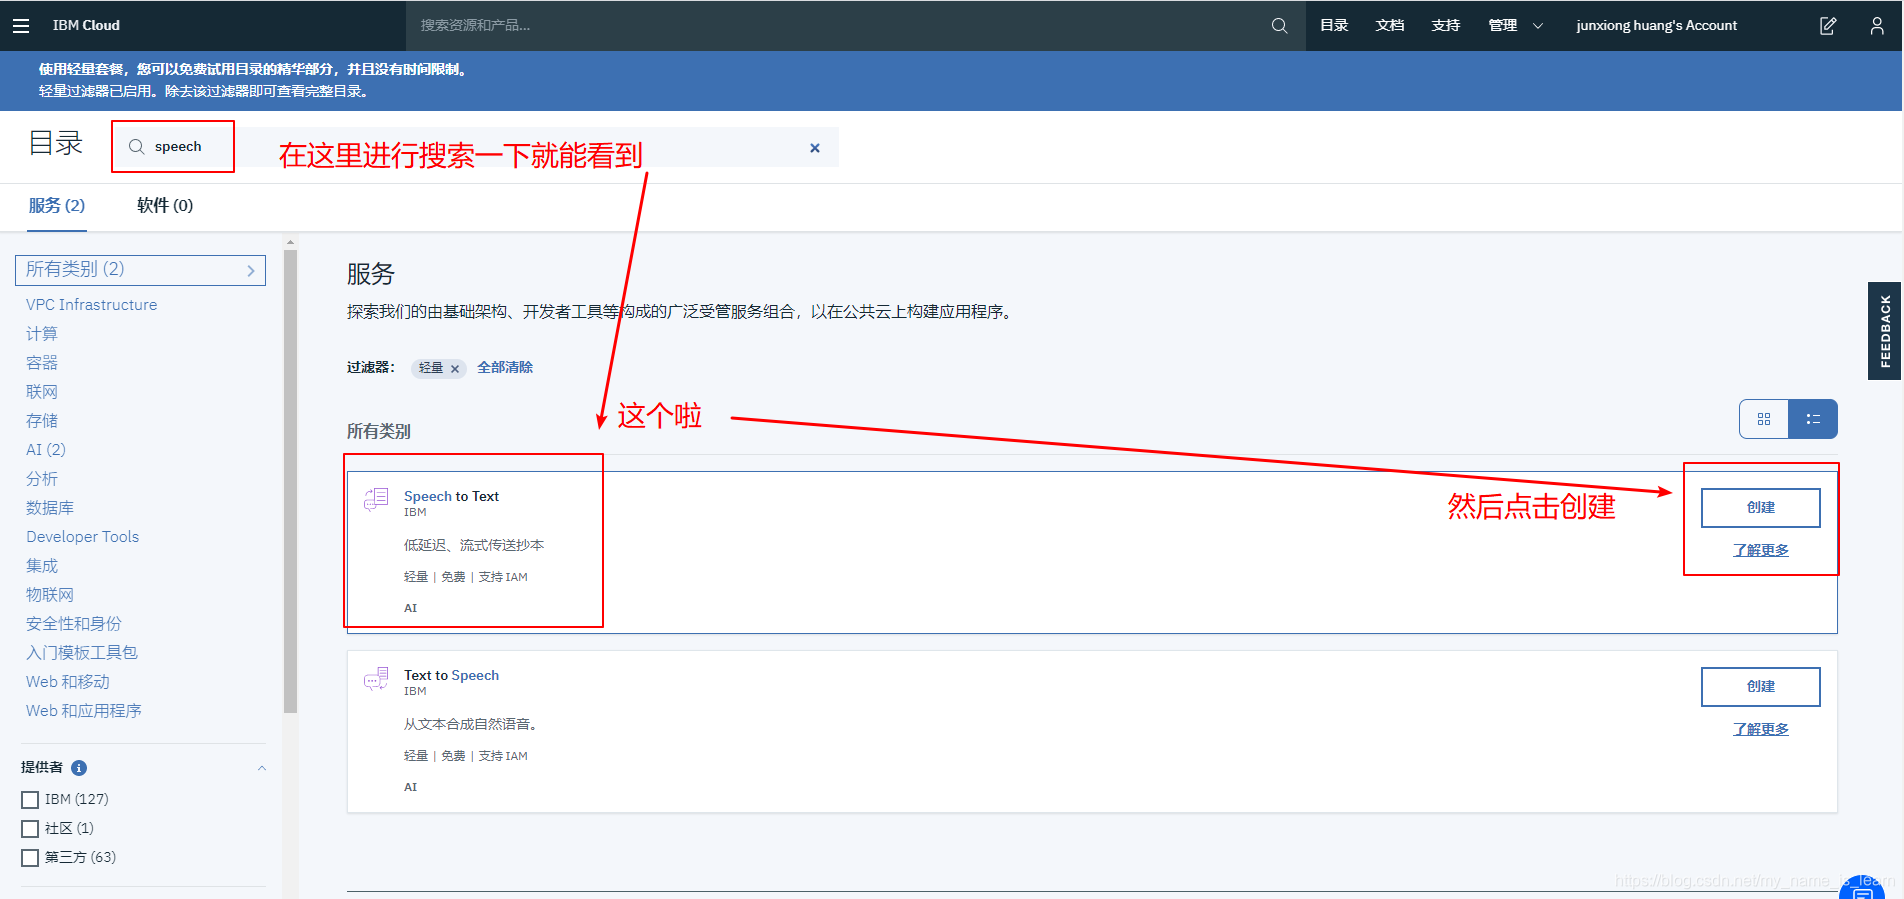
Task: Select VPC Infrastructure category
Action: click(x=91, y=305)
